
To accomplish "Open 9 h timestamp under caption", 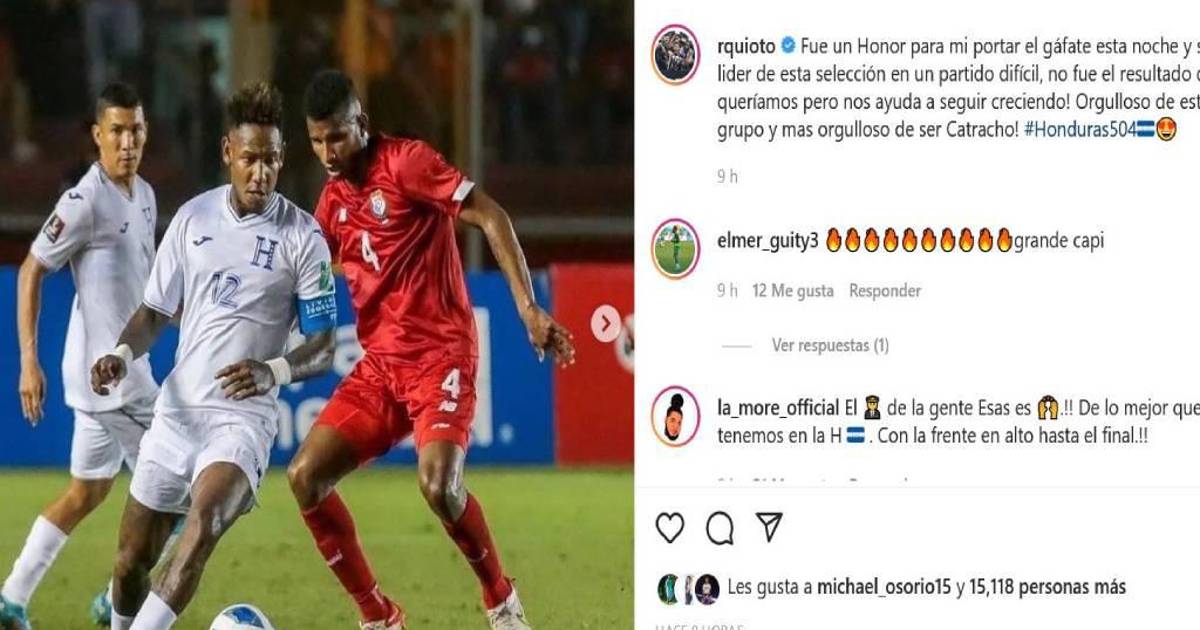I will 727,177.
